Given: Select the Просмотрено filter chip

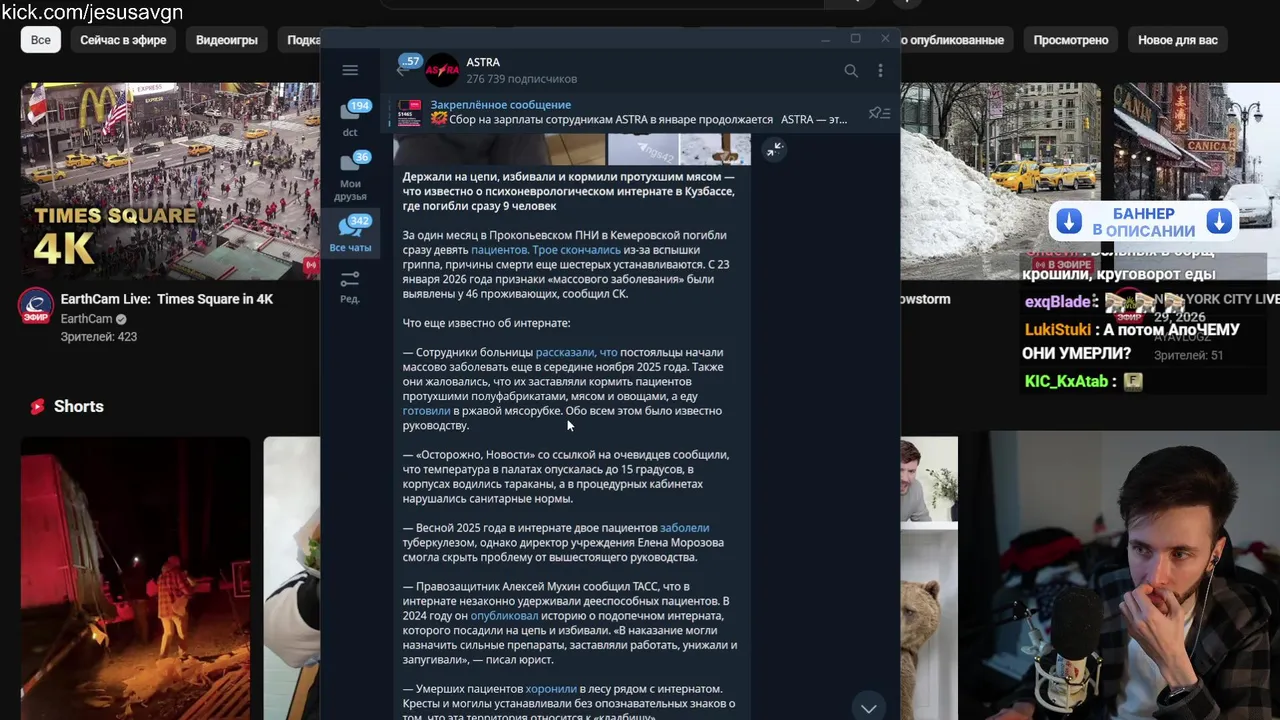Looking at the screenshot, I should (x=1071, y=40).
